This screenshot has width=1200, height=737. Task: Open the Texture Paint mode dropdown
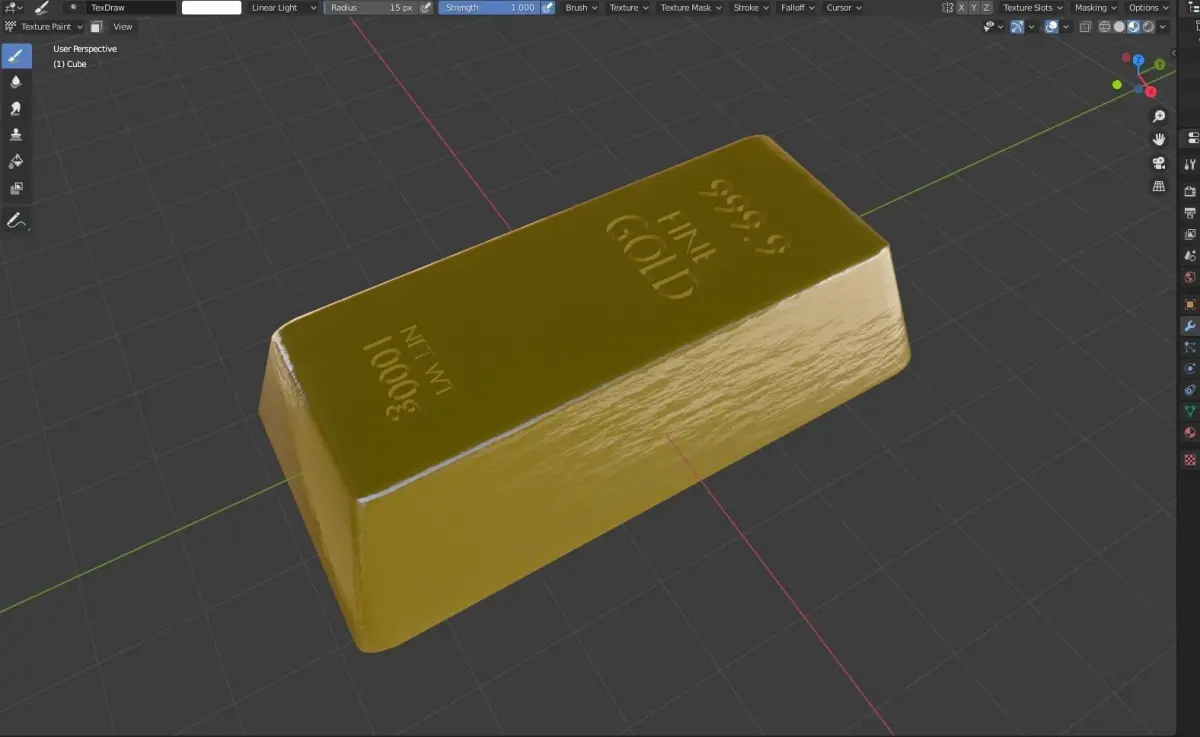click(44, 27)
